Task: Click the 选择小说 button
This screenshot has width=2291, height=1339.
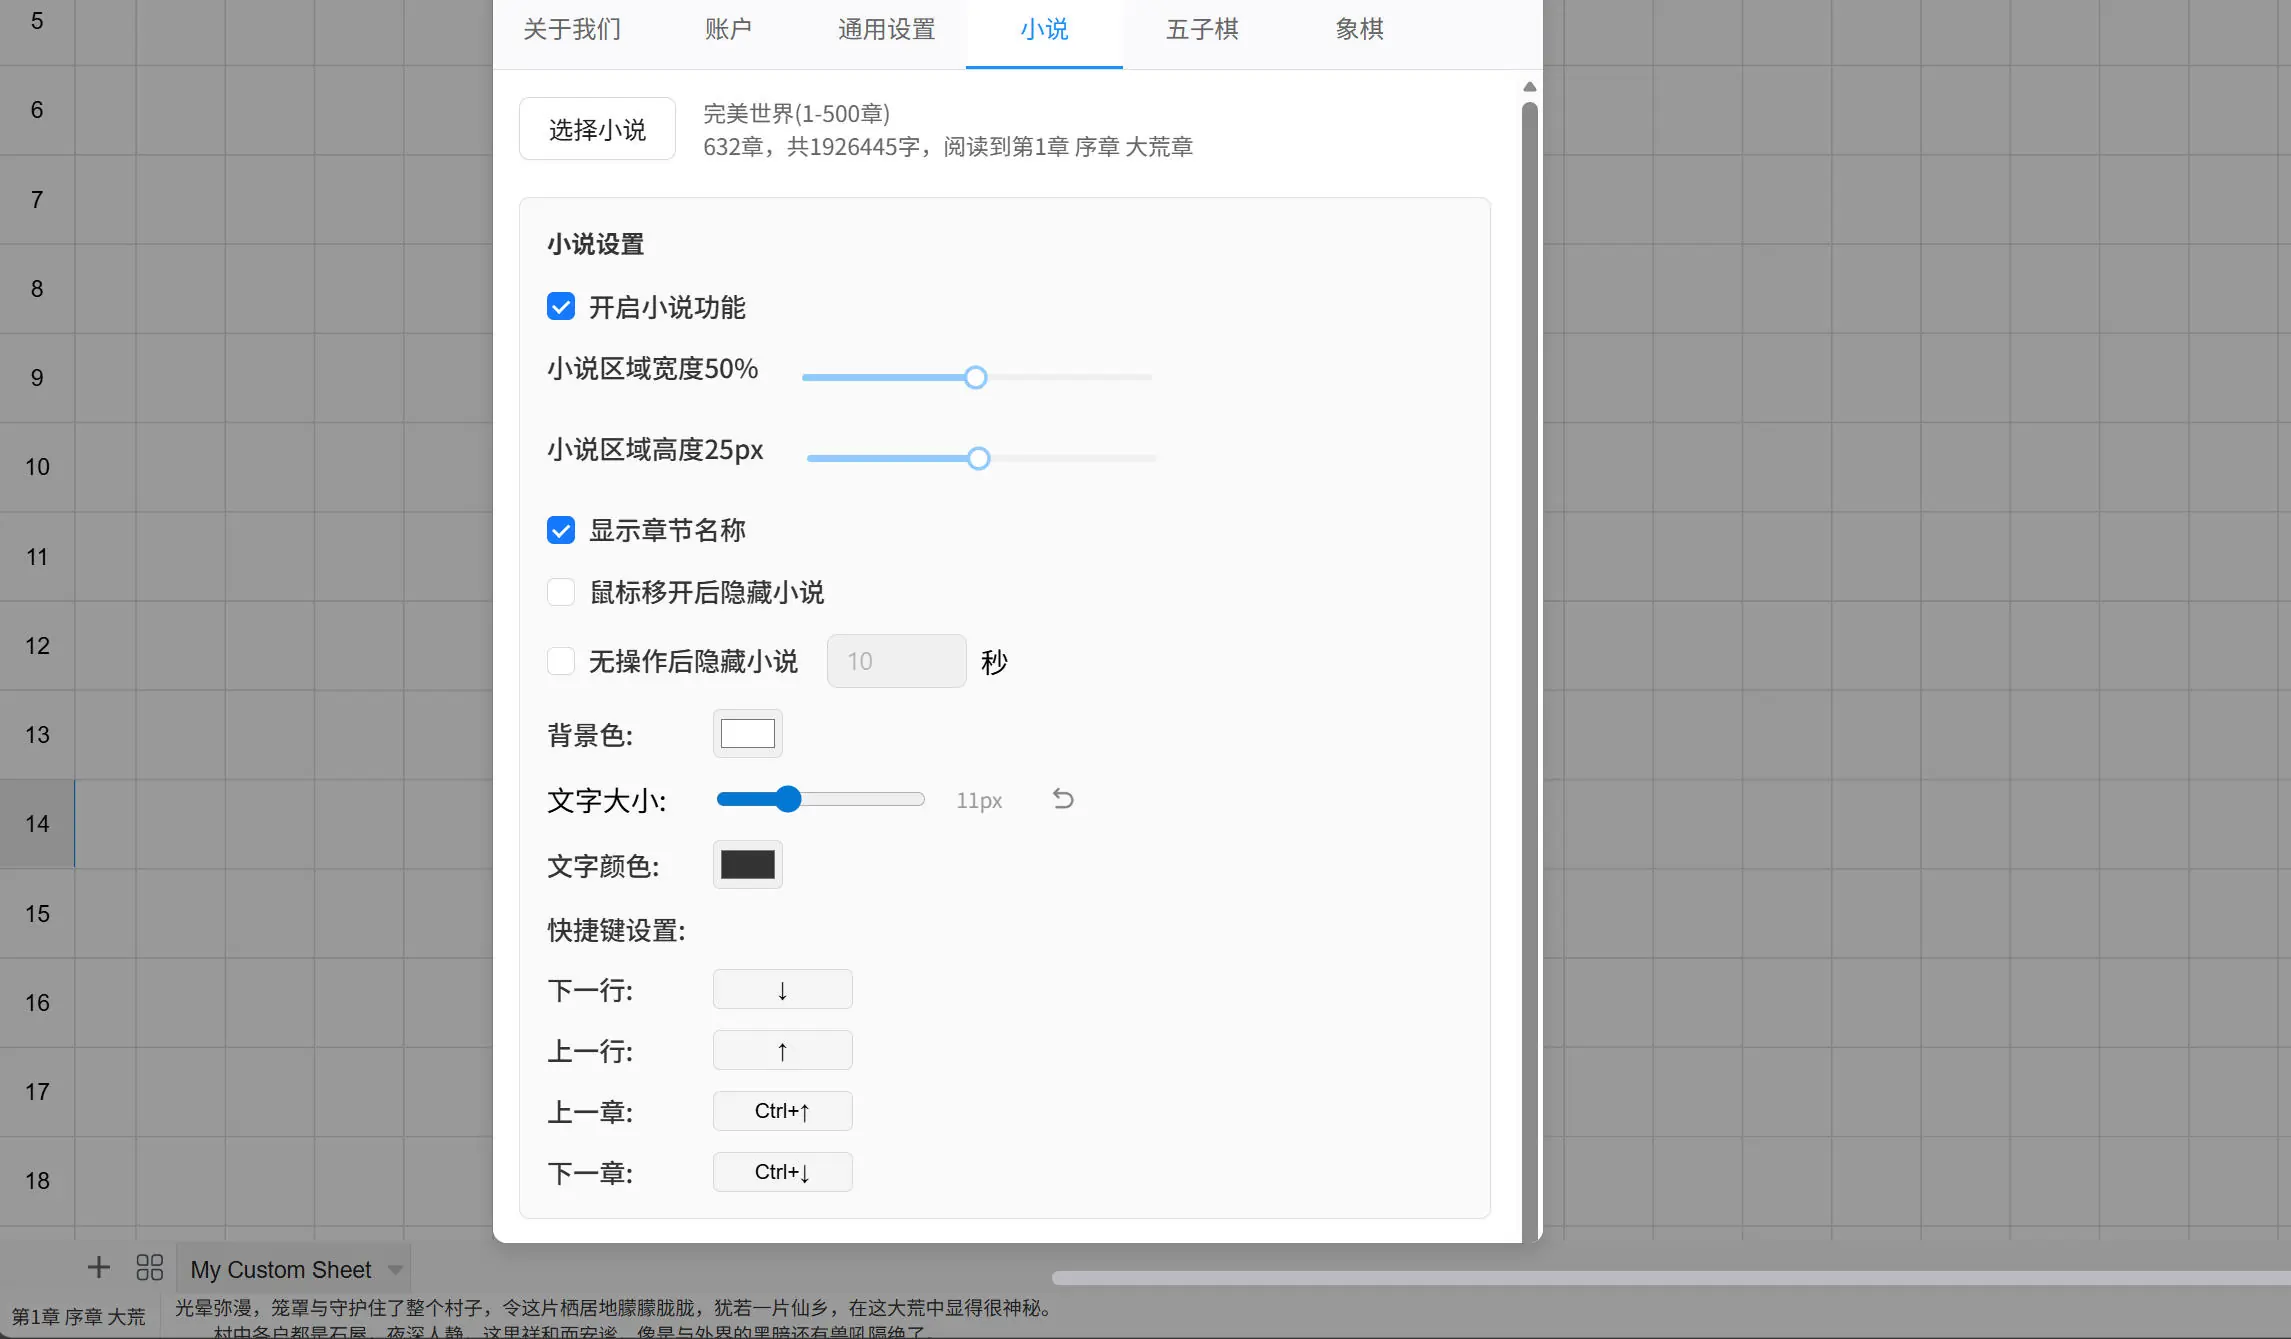Action: (596, 128)
